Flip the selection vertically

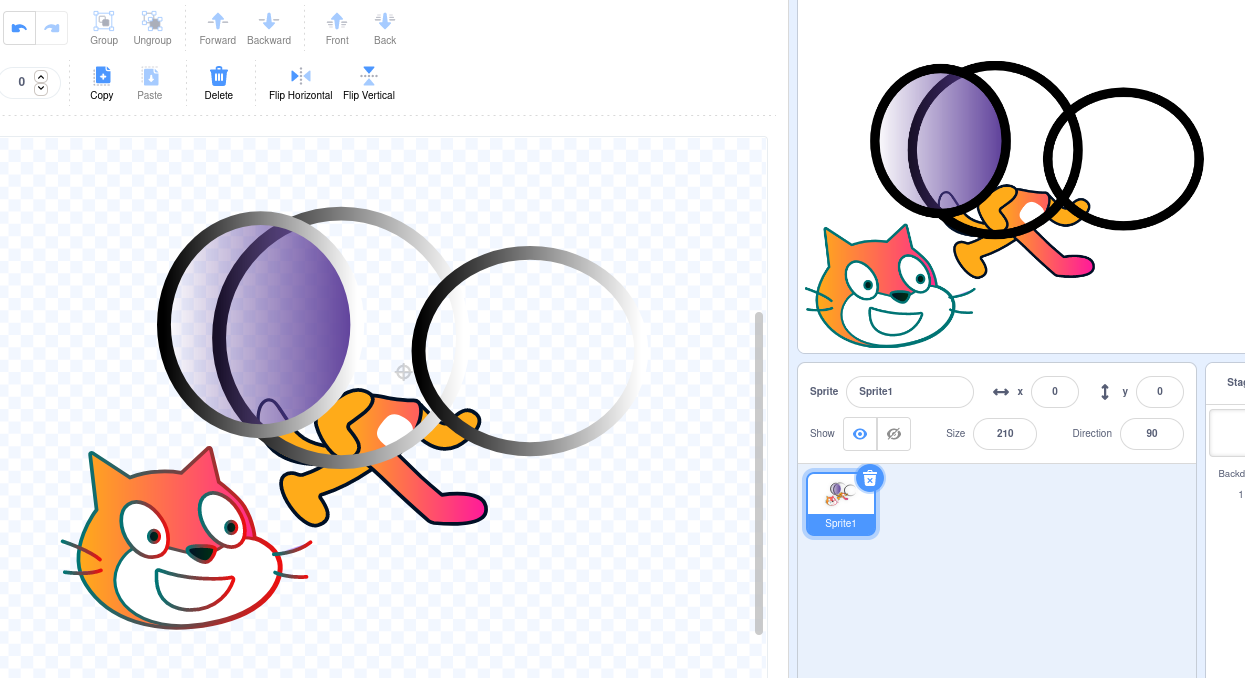pos(369,83)
